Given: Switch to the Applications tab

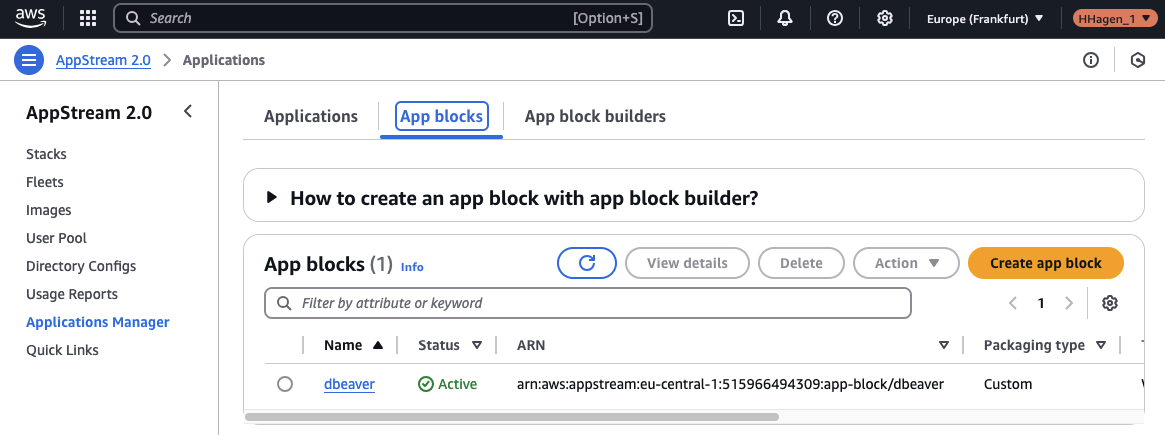Looking at the screenshot, I should click(x=311, y=117).
